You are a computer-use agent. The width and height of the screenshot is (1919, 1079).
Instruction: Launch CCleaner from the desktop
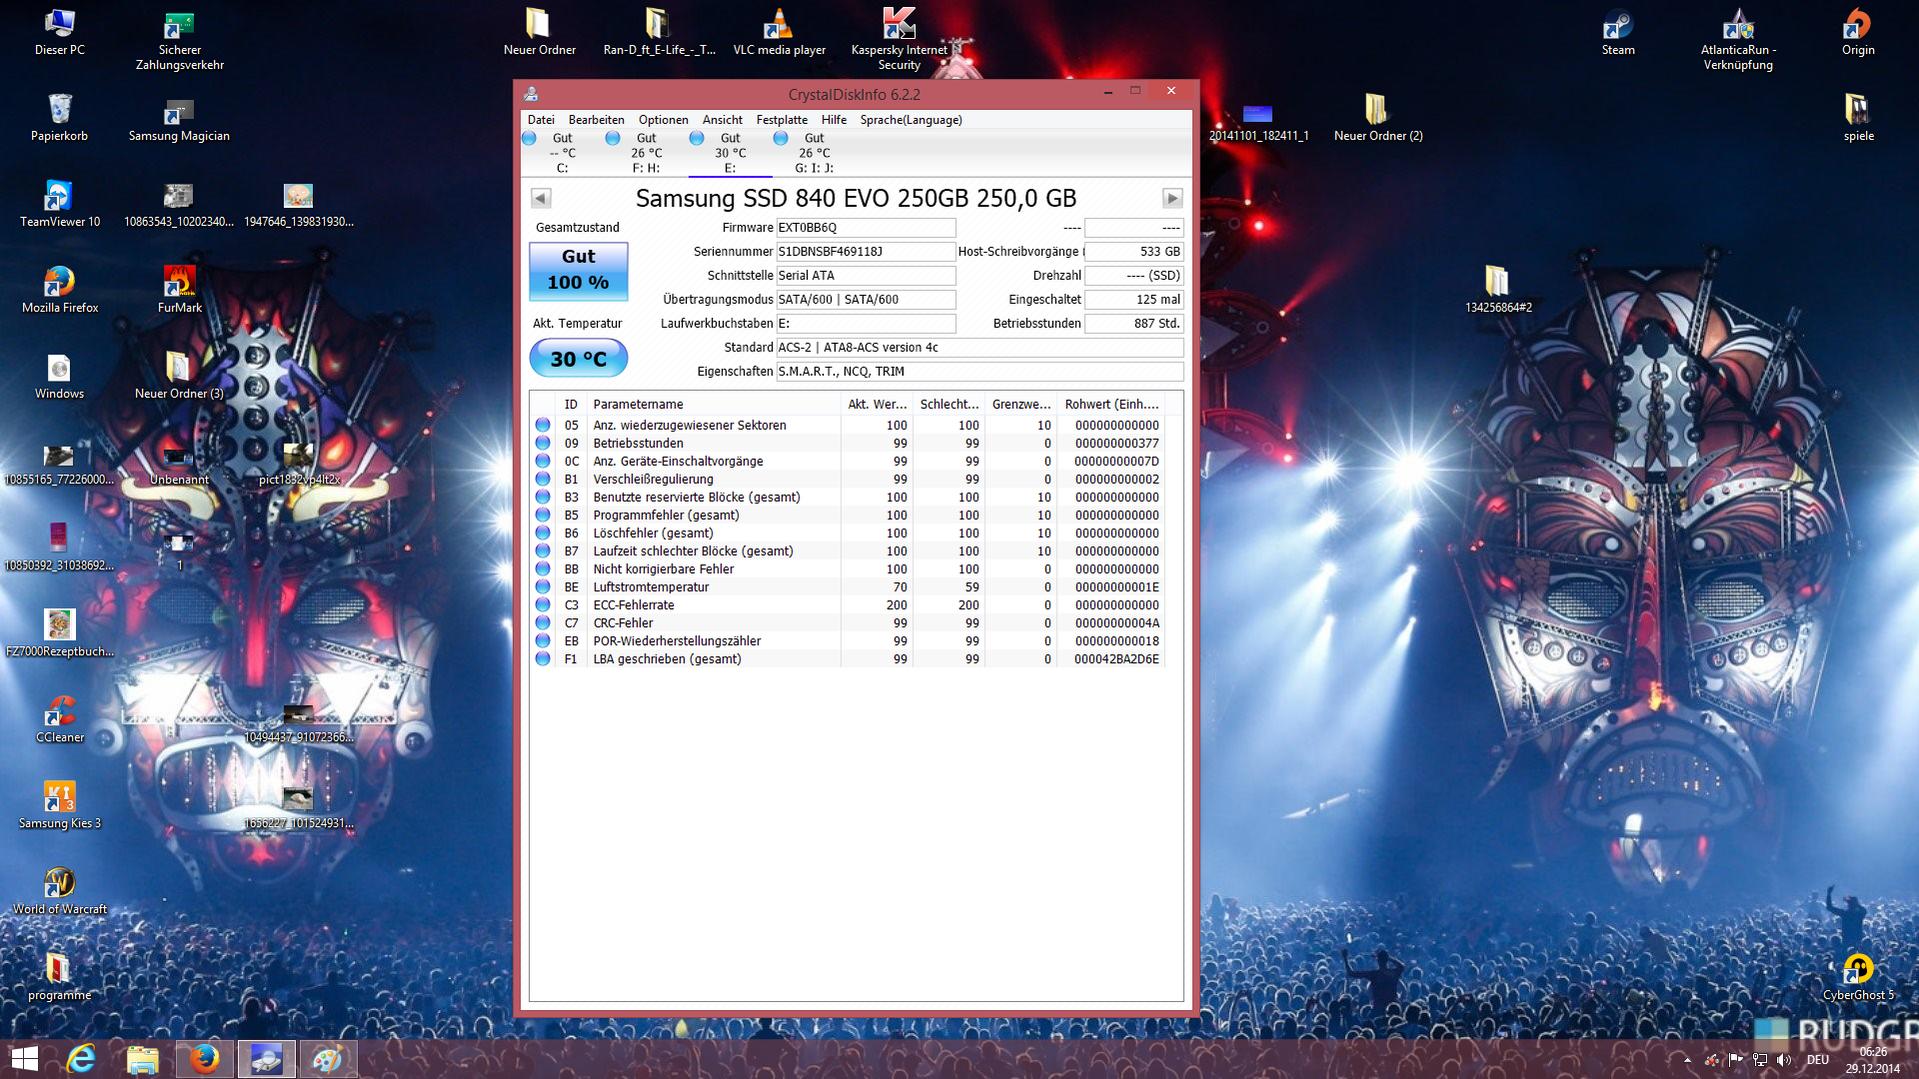point(59,720)
